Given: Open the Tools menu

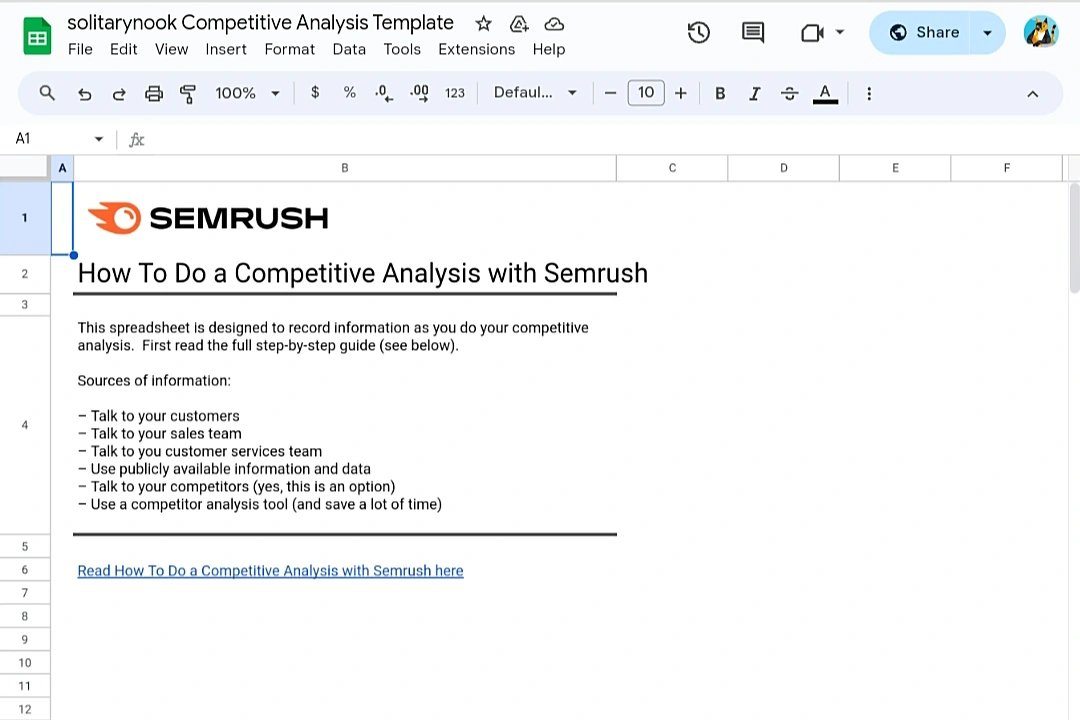Looking at the screenshot, I should pos(402,50).
